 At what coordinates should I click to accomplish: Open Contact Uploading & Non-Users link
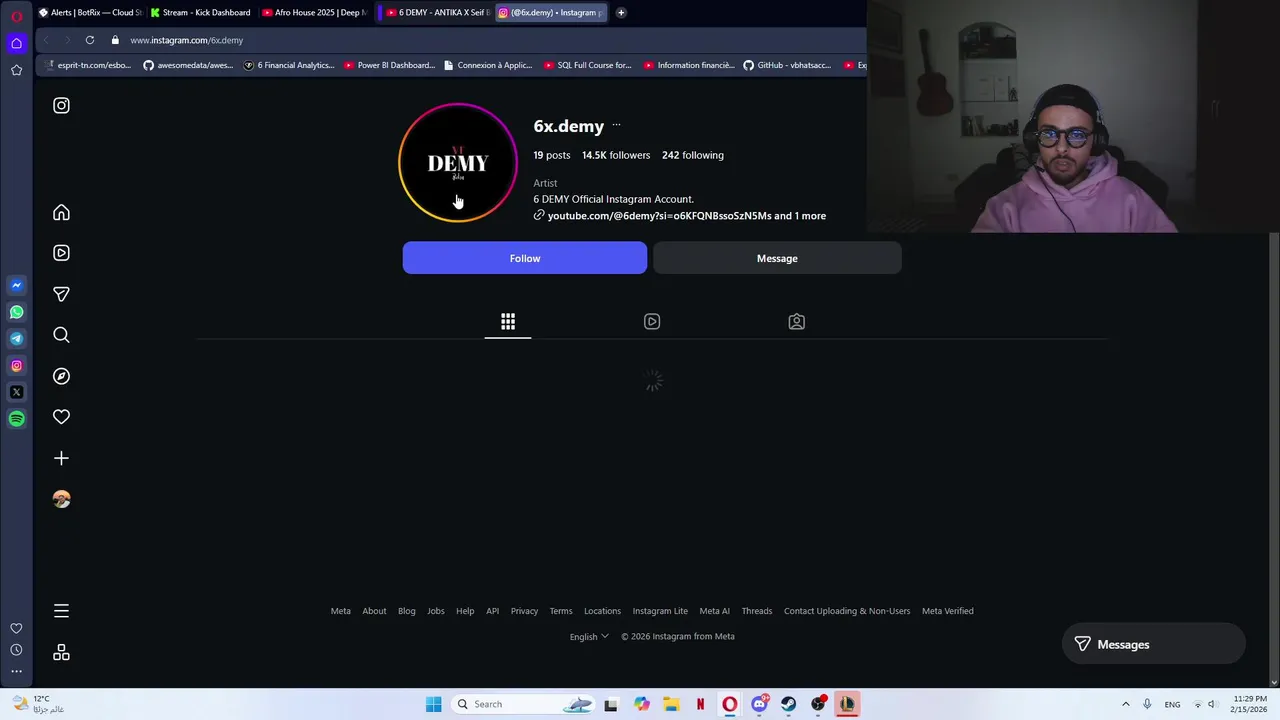[x=847, y=611]
